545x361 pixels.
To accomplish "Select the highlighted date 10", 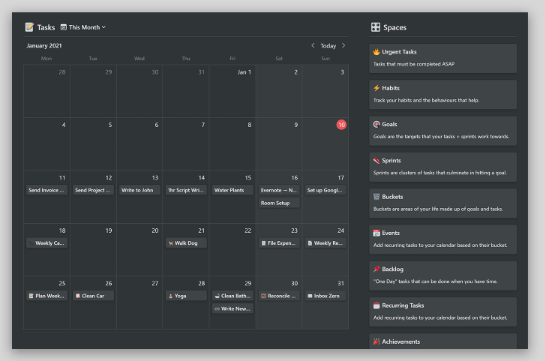I will click(x=341, y=125).
